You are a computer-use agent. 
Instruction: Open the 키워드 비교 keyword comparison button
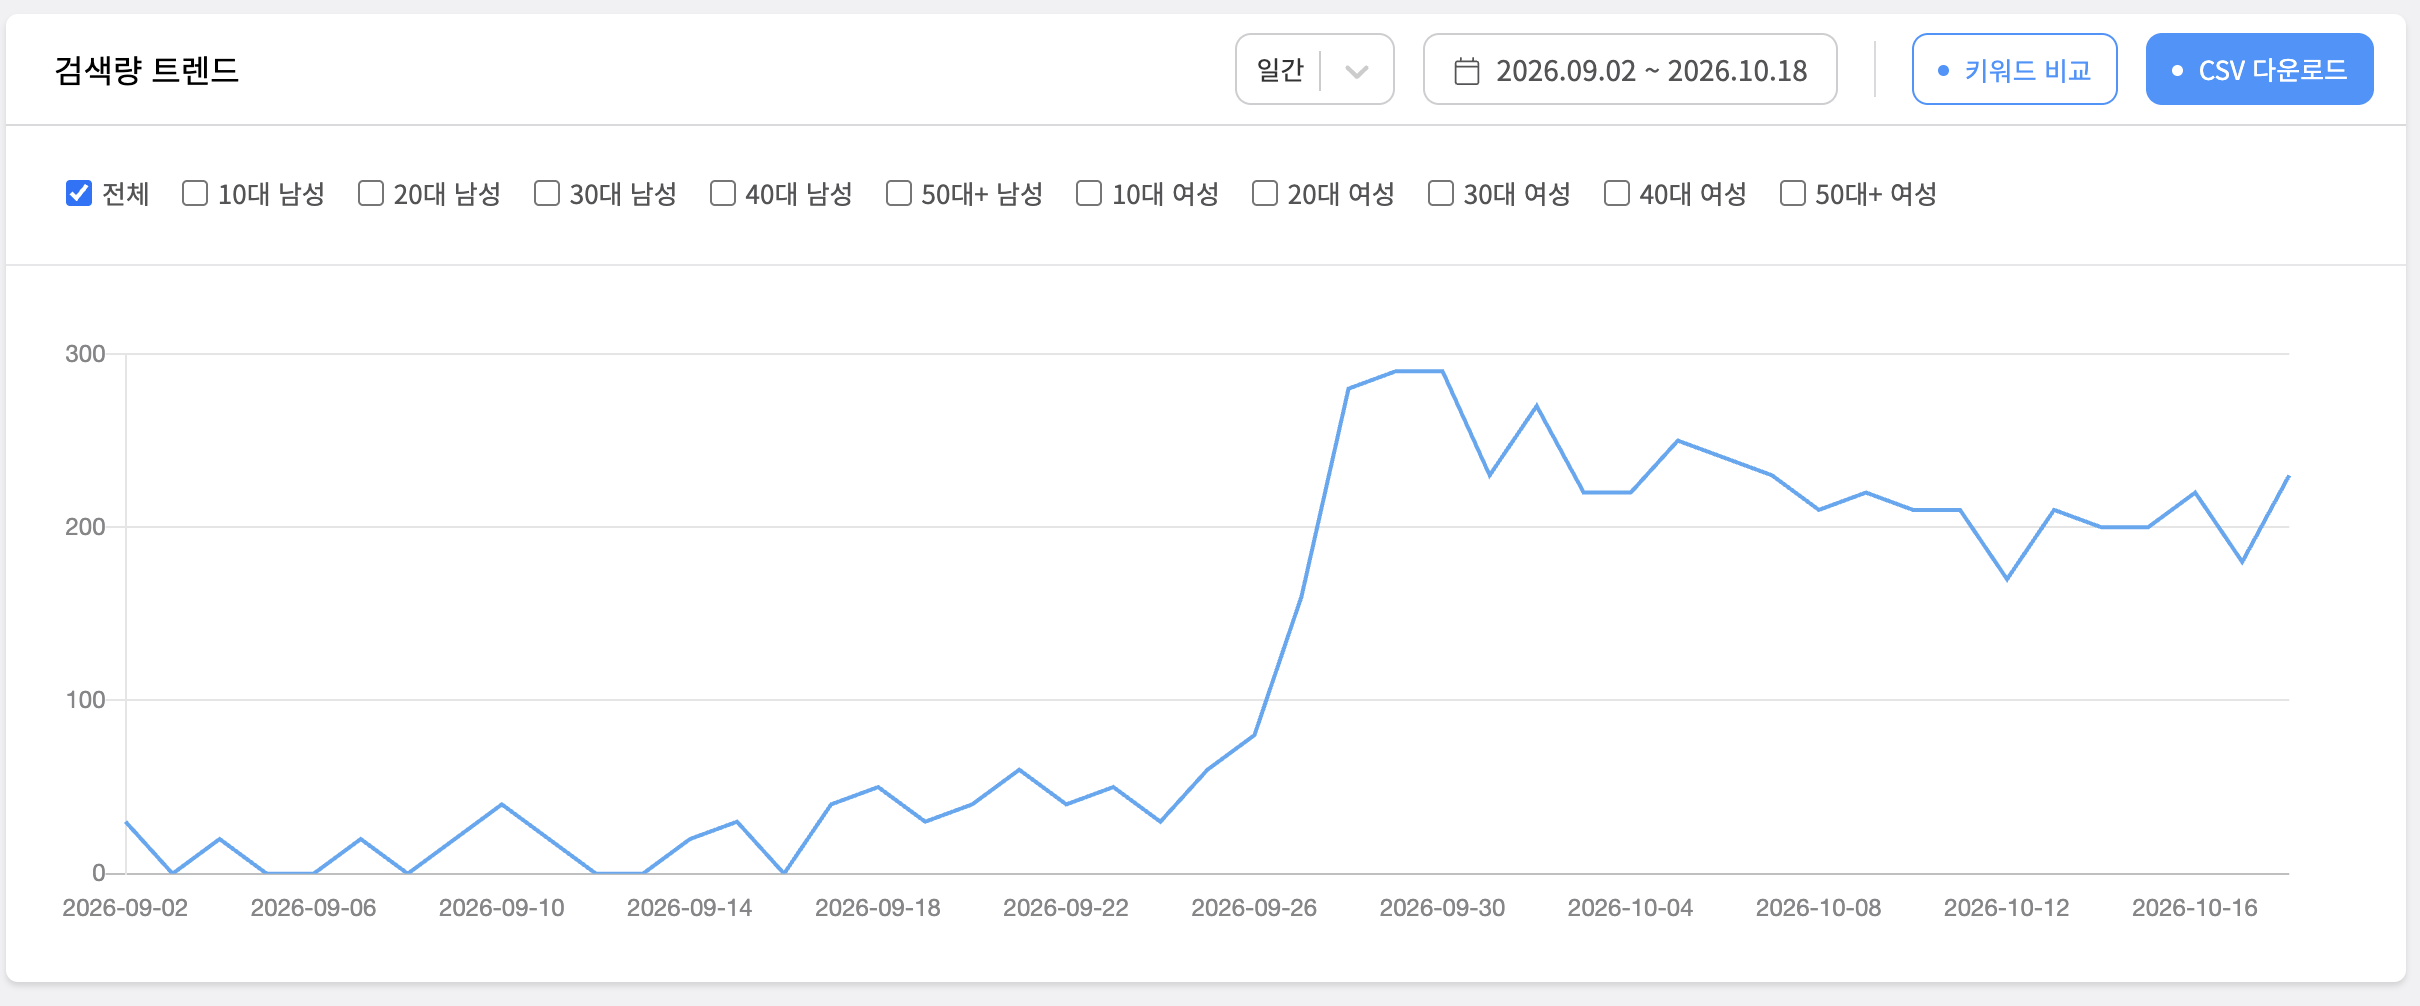(2014, 69)
